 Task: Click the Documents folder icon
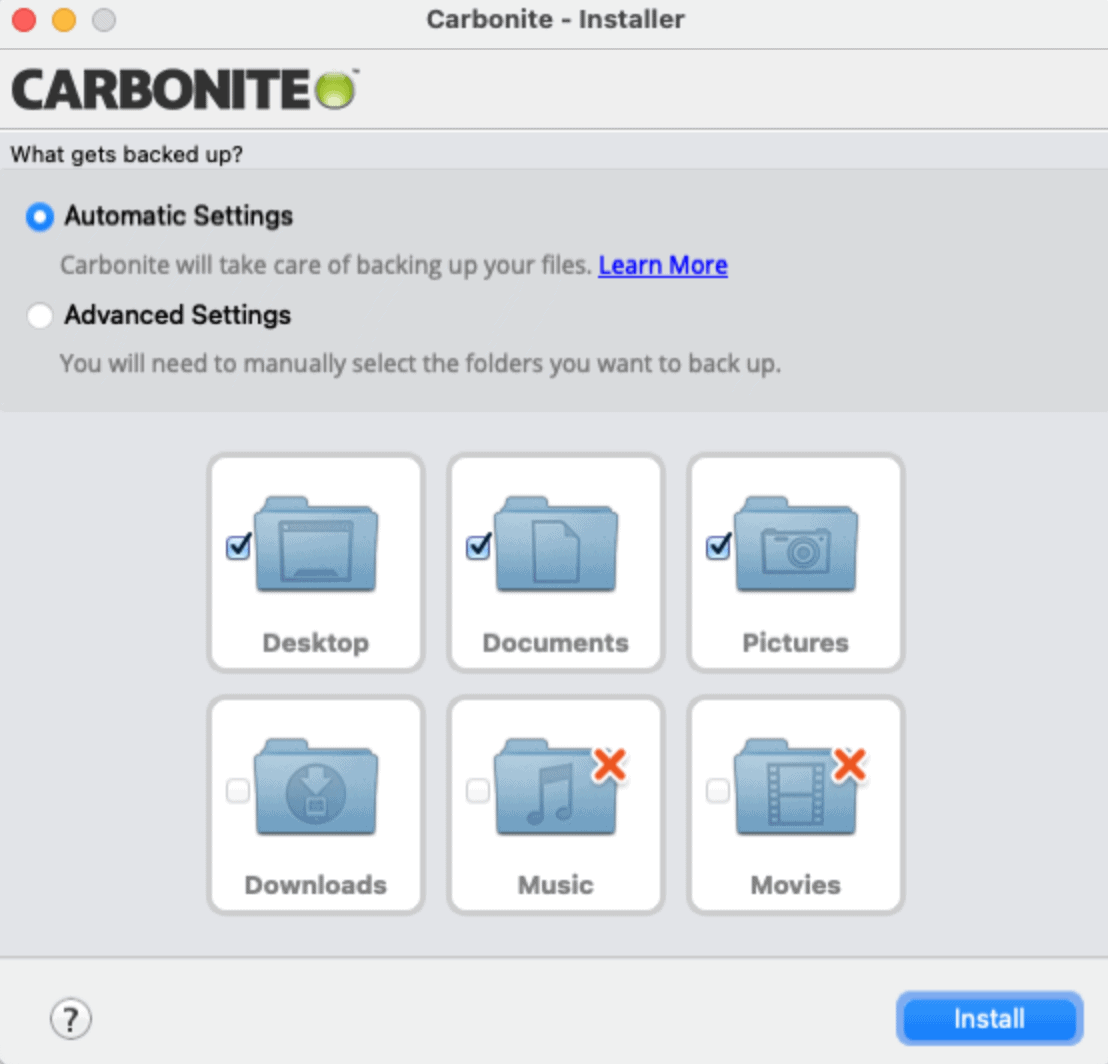[556, 544]
